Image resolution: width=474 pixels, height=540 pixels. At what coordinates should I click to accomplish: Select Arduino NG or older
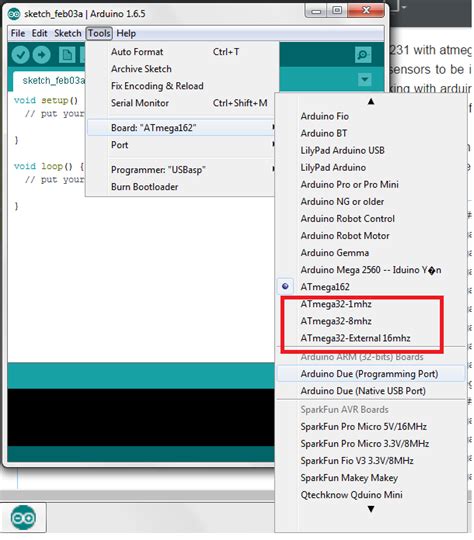pos(371,202)
